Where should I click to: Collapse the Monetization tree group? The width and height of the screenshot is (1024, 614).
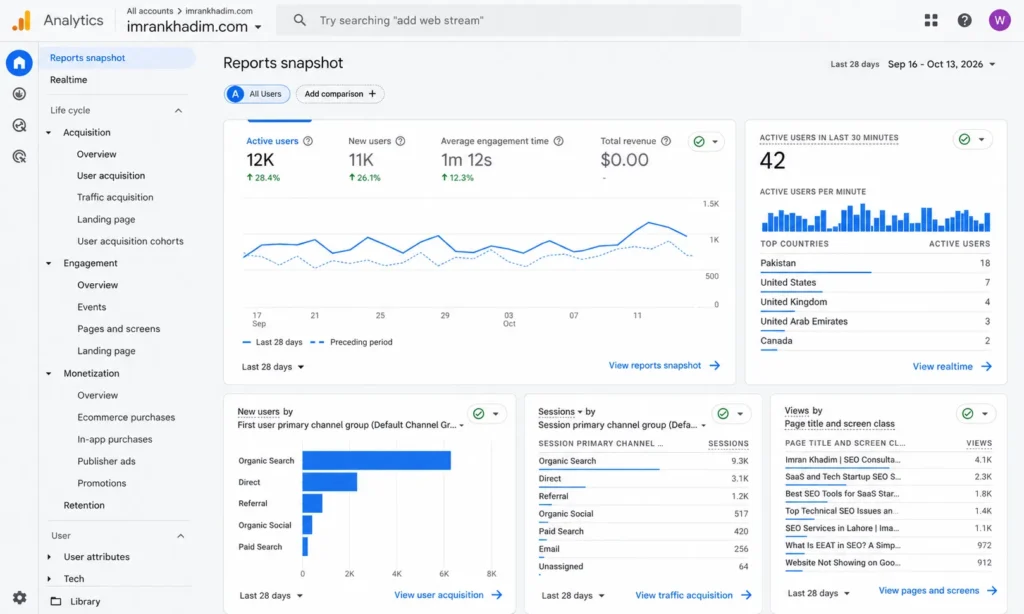tap(48, 374)
